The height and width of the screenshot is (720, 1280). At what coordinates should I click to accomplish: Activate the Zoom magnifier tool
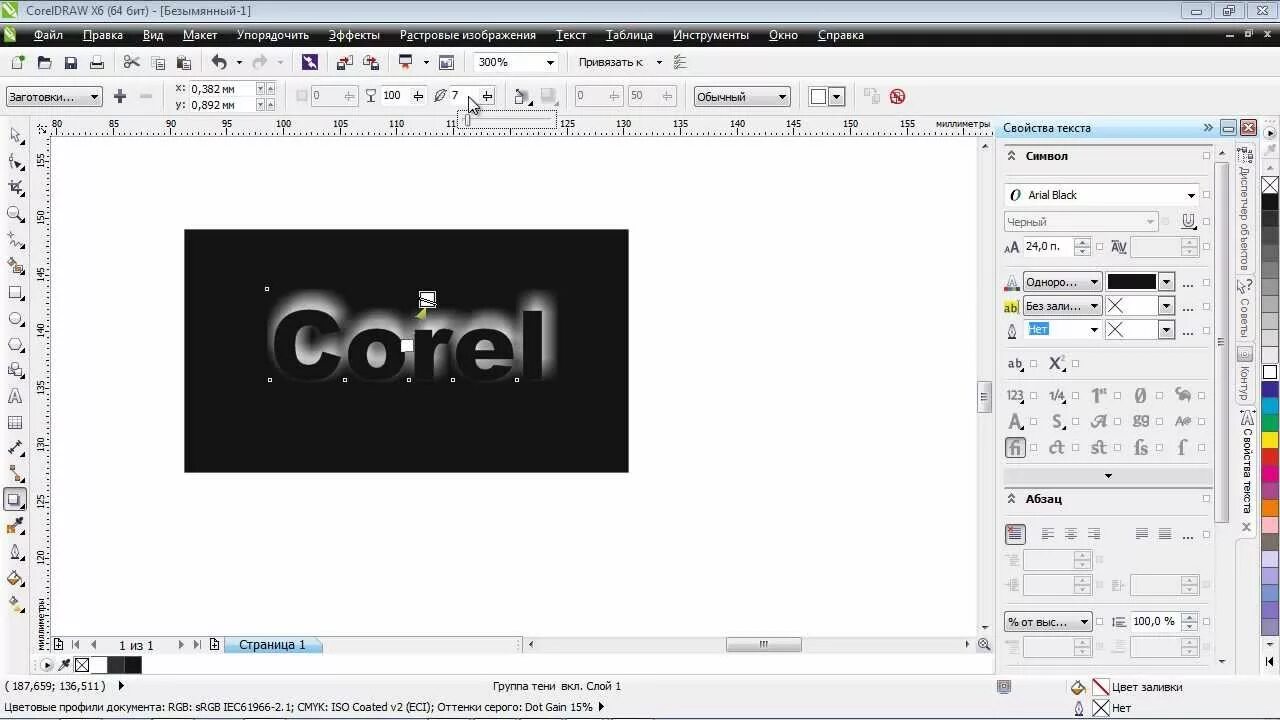tap(15, 213)
